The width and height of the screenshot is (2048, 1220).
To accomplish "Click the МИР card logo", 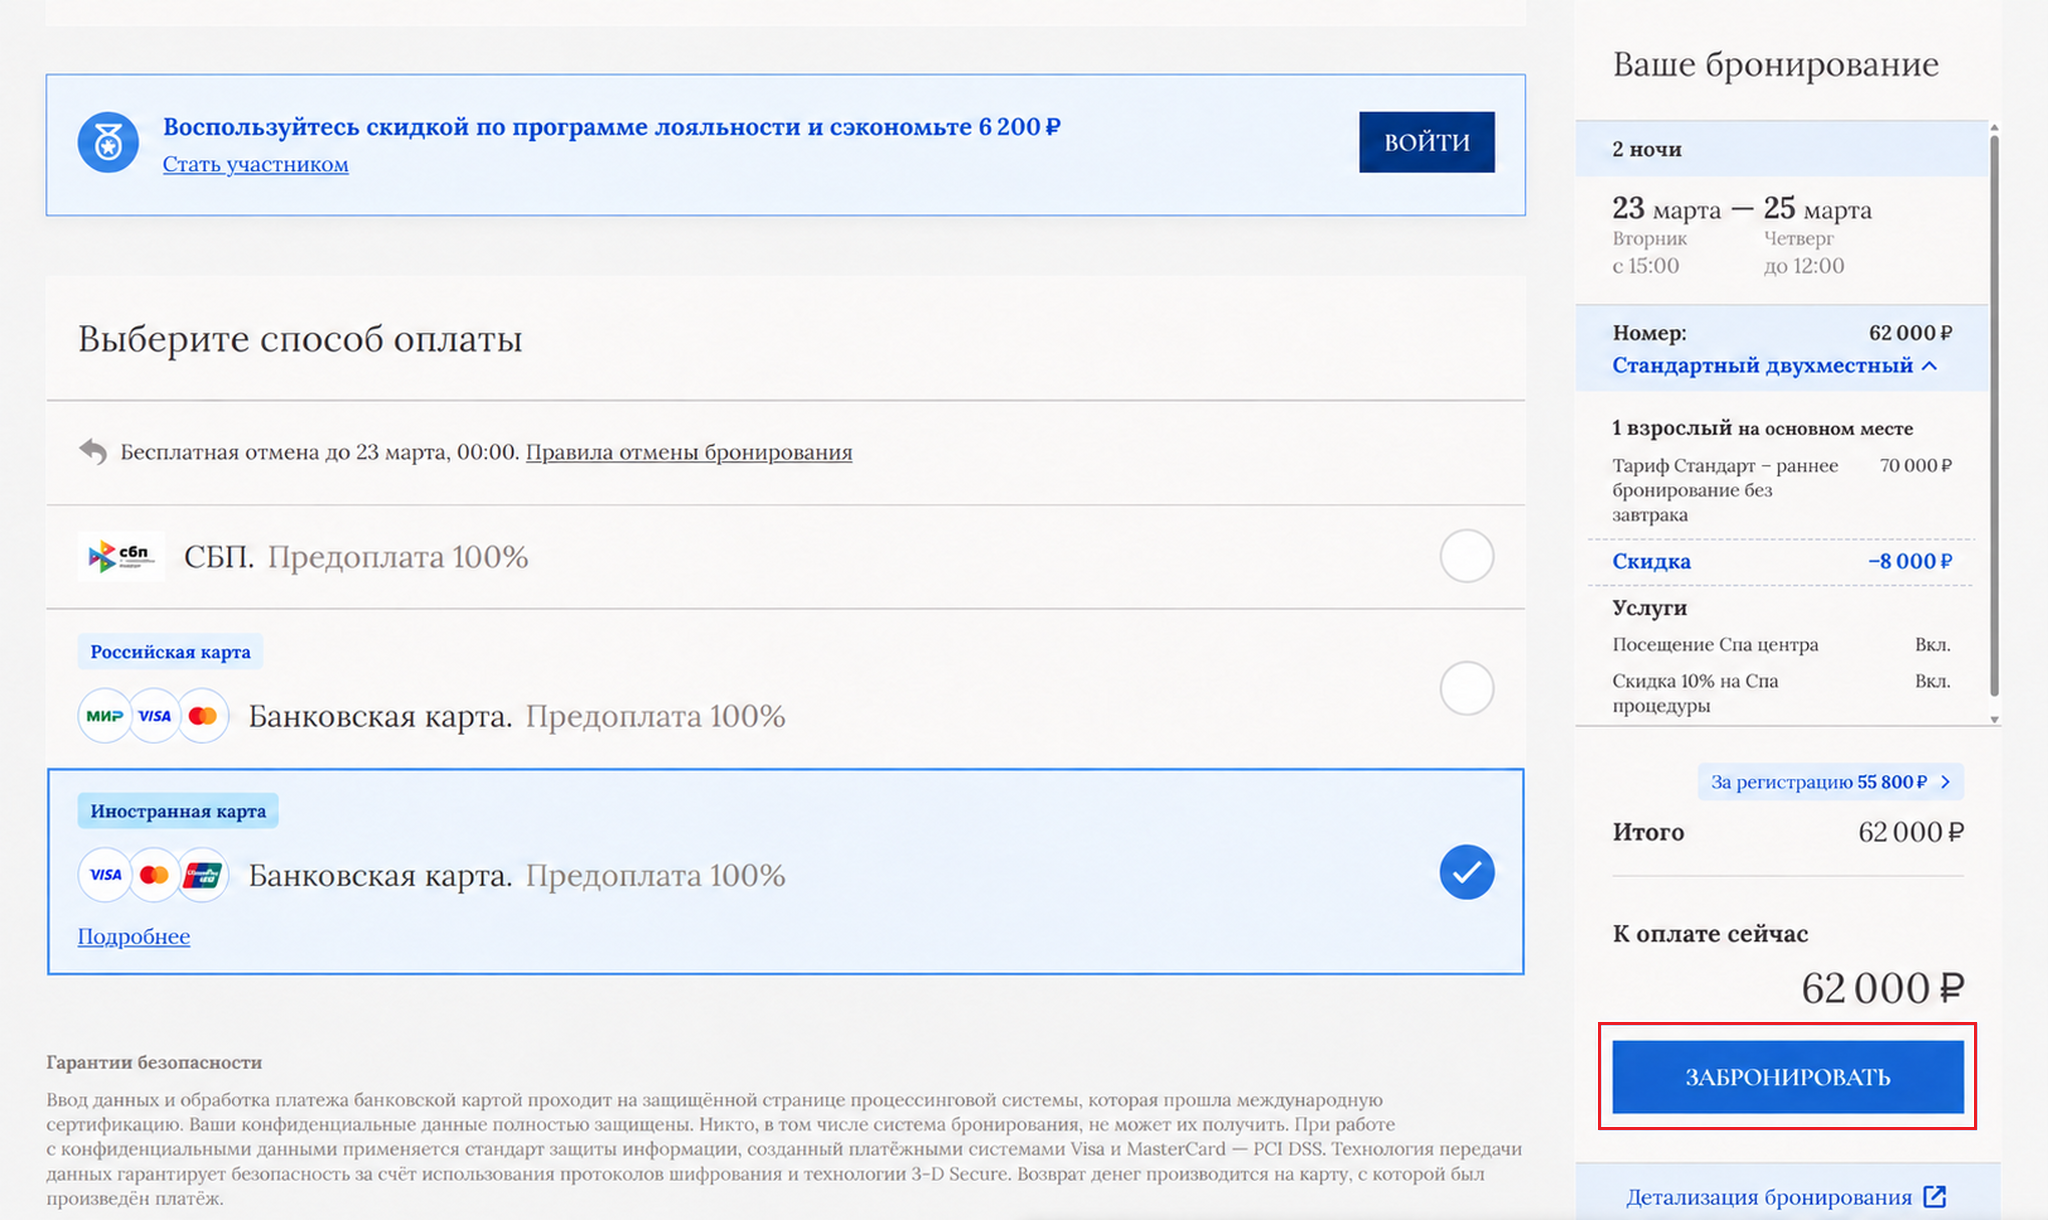I will 105,716.
